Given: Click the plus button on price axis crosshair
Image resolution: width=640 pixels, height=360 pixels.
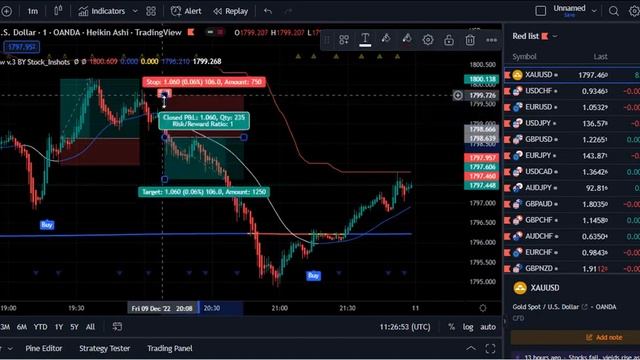Looking at the screenshot, I should (458, 96).
